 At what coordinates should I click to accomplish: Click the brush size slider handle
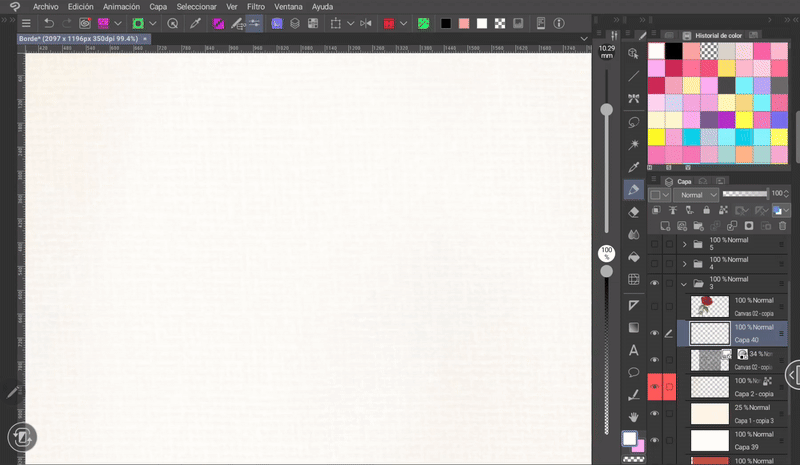607,109
